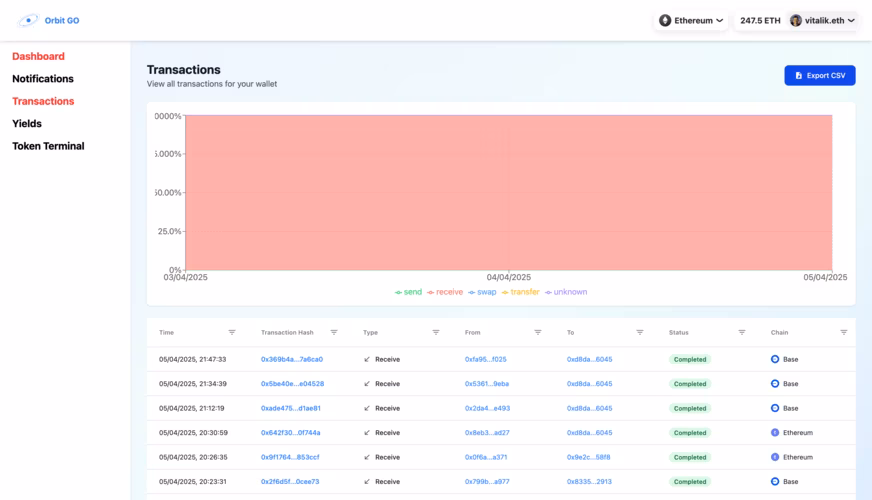872x500 pixels.
Task: Open the To column filter icon
Action: point(640,333)
